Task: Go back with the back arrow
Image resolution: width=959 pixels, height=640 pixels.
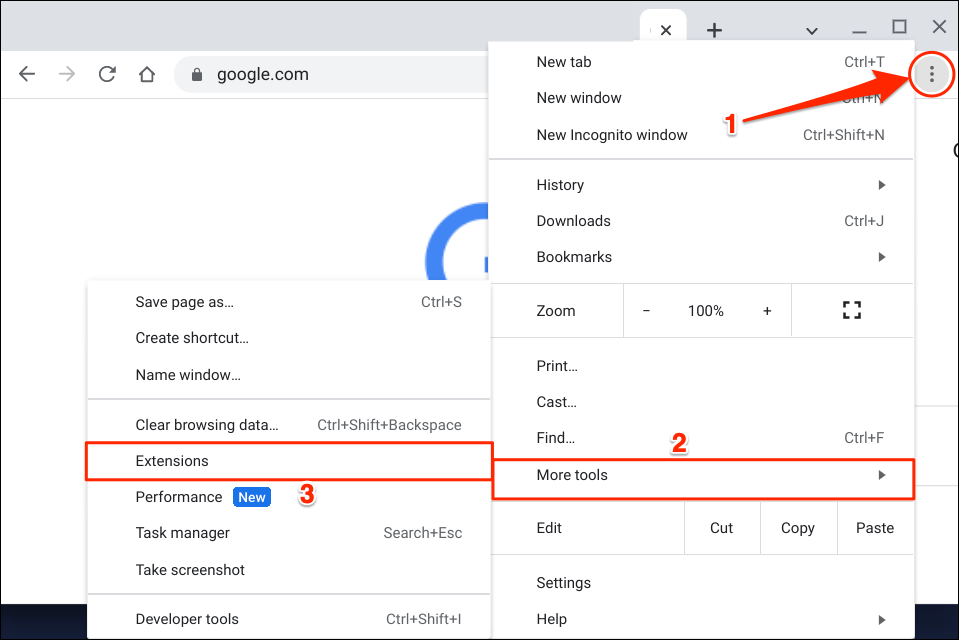Action: point(27,74)
